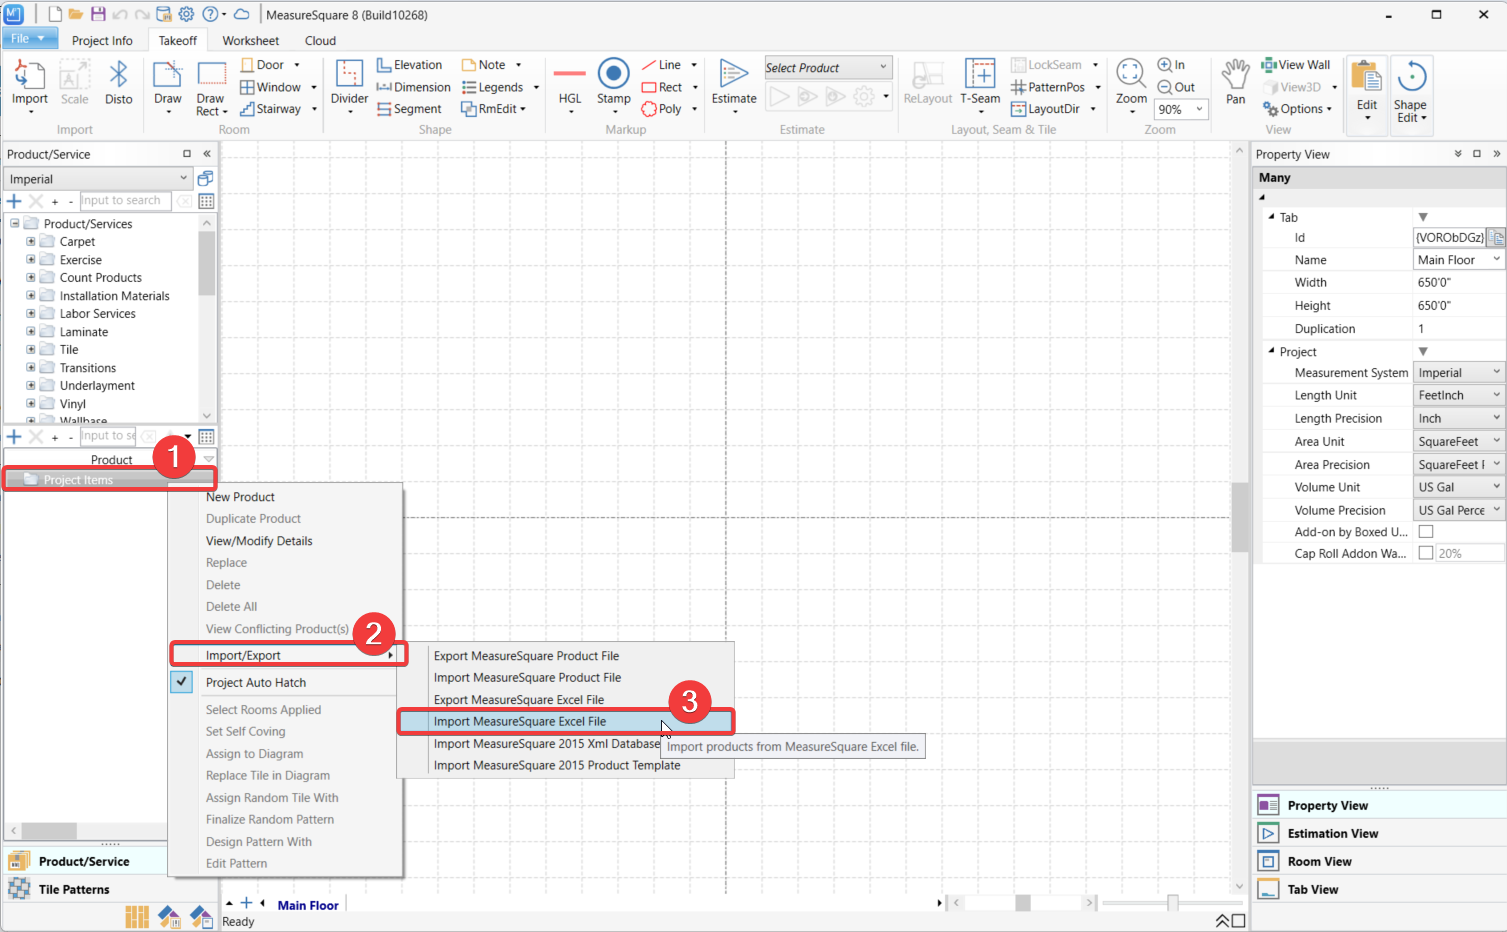
Task: Collapse the Project section in Property View
Action: (x=1272, y=351)
